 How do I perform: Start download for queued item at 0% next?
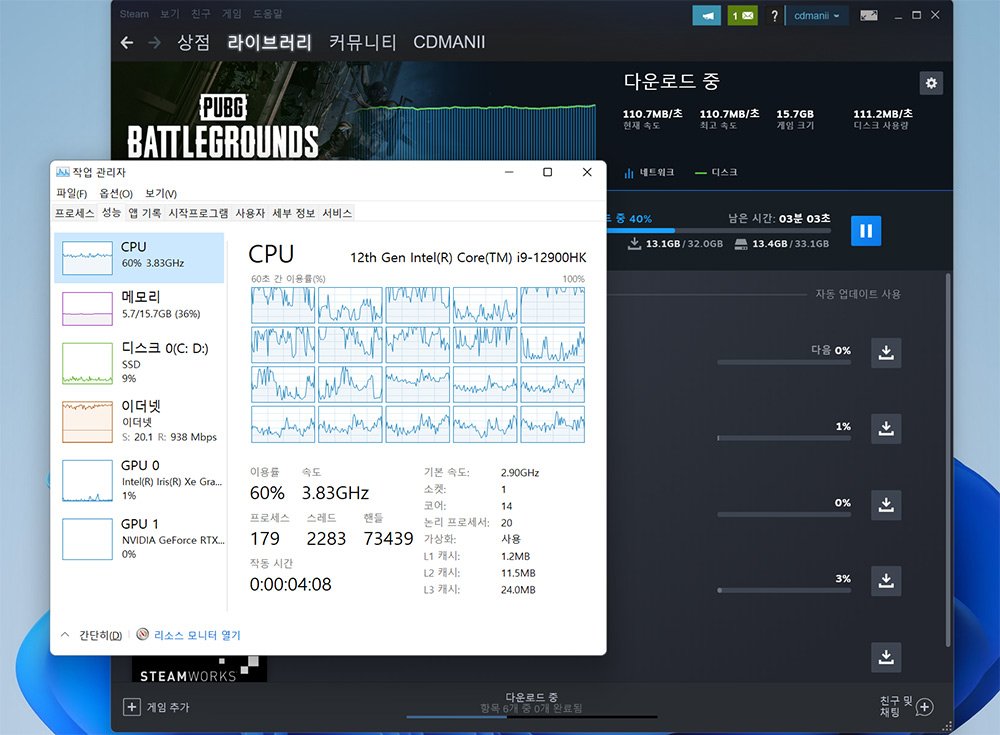(886, 353)
